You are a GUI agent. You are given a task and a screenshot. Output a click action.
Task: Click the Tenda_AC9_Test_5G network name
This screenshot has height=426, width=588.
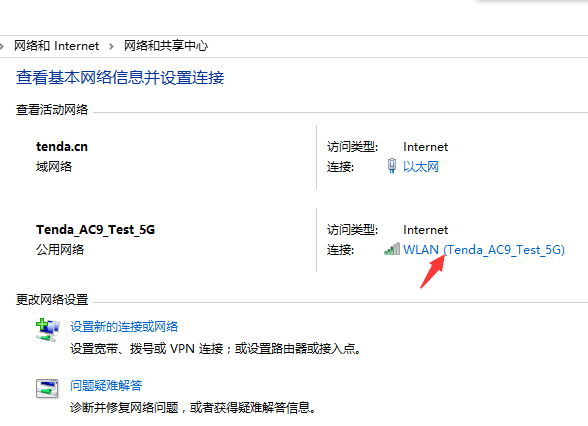[x=95, y=230]
